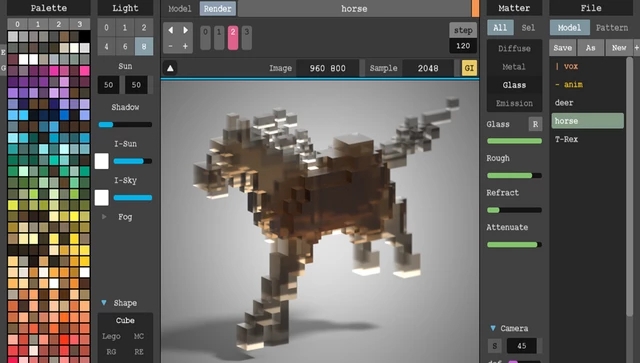
Task: Expand the Fog section
Action: click(104, 217)
